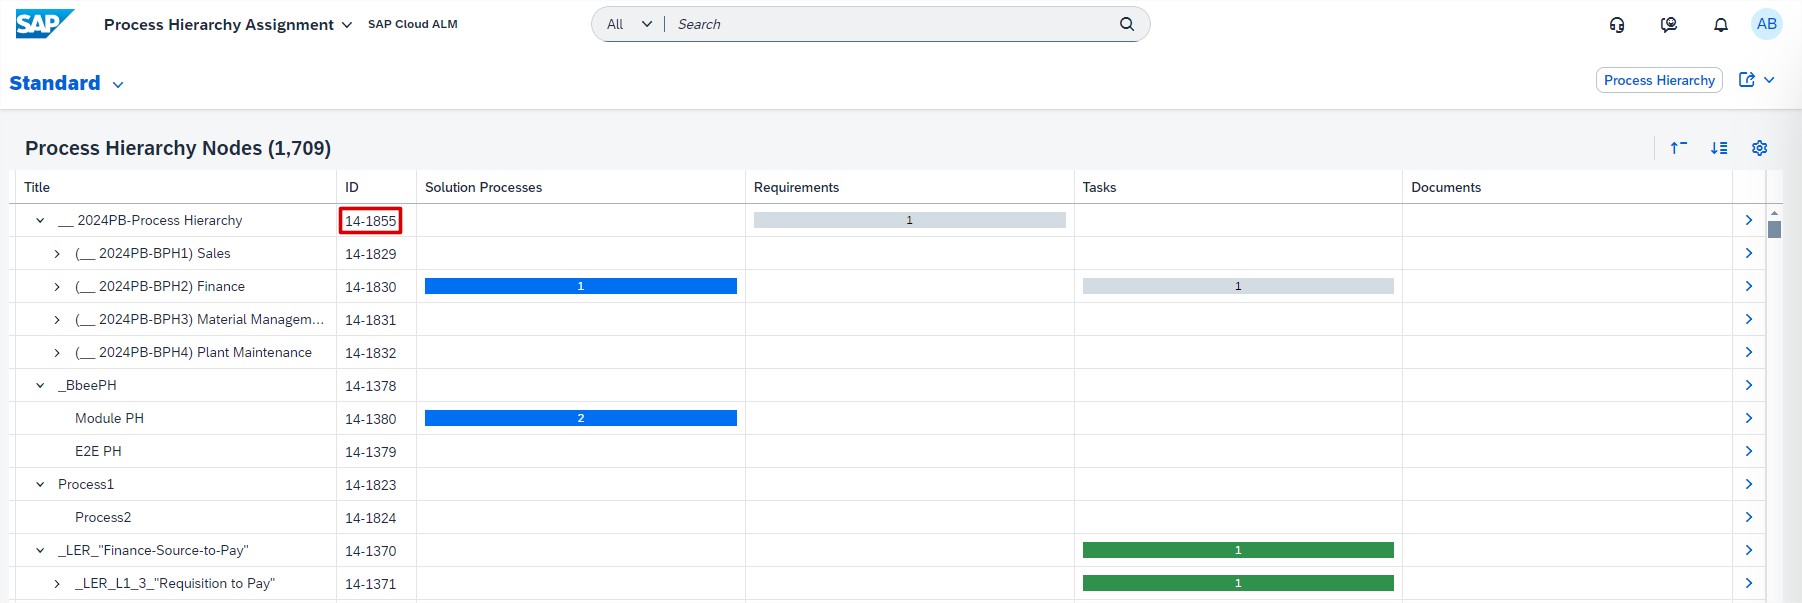The image size is (1802, 603).
Task: Expand the _LER_L1_3_"Requisition to Pay" node
Action: [57, 584]
